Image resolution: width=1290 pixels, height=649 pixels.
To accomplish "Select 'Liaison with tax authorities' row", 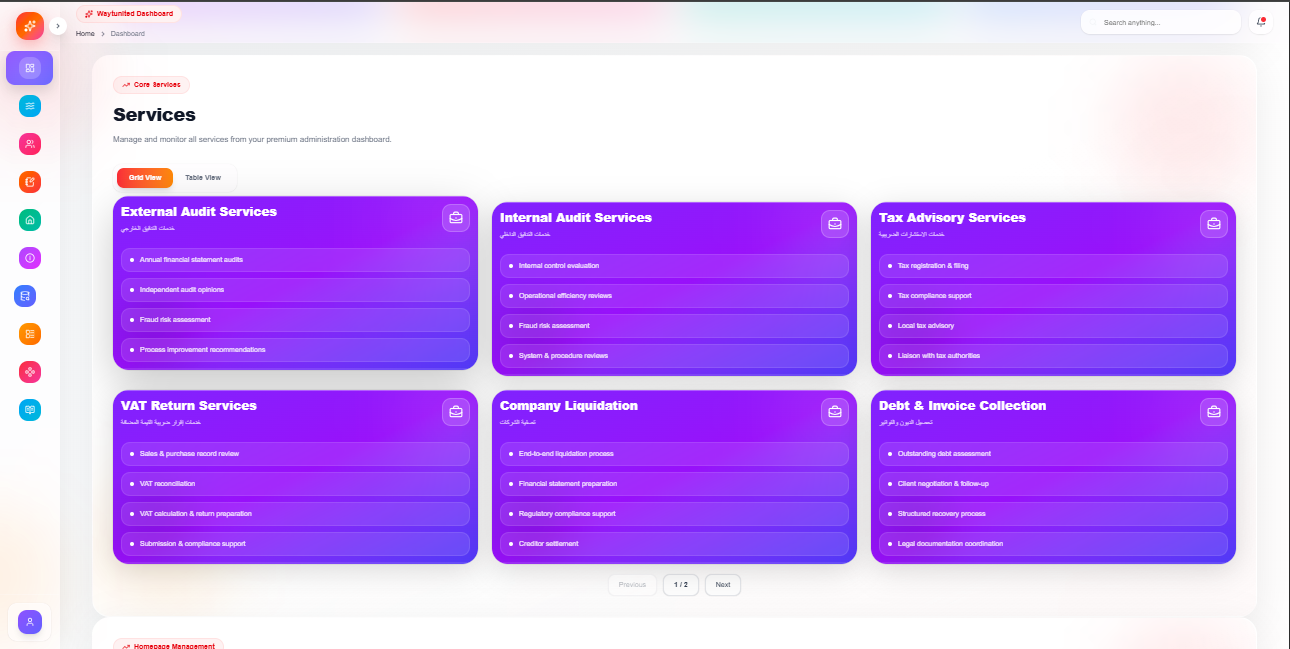I will pyautogui.click(x=1053, y=356).
